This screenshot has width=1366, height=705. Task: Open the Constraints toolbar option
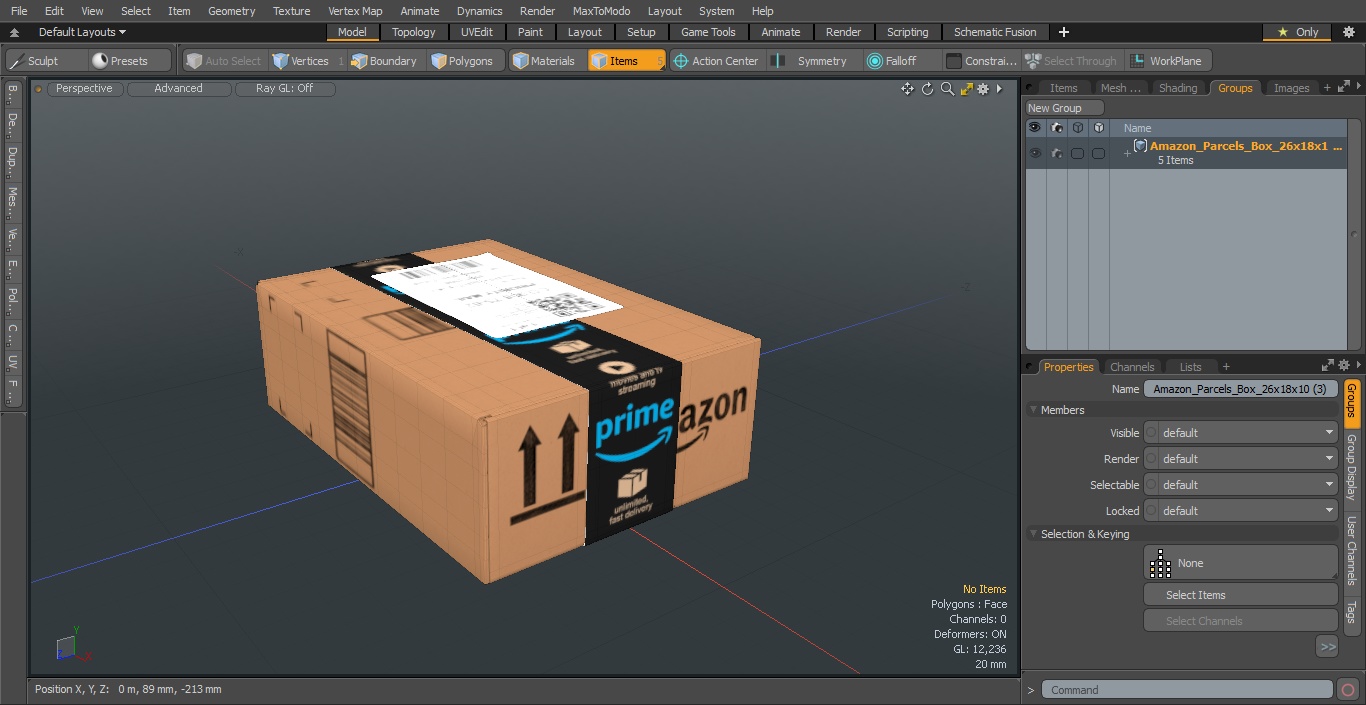pos(982,61)
